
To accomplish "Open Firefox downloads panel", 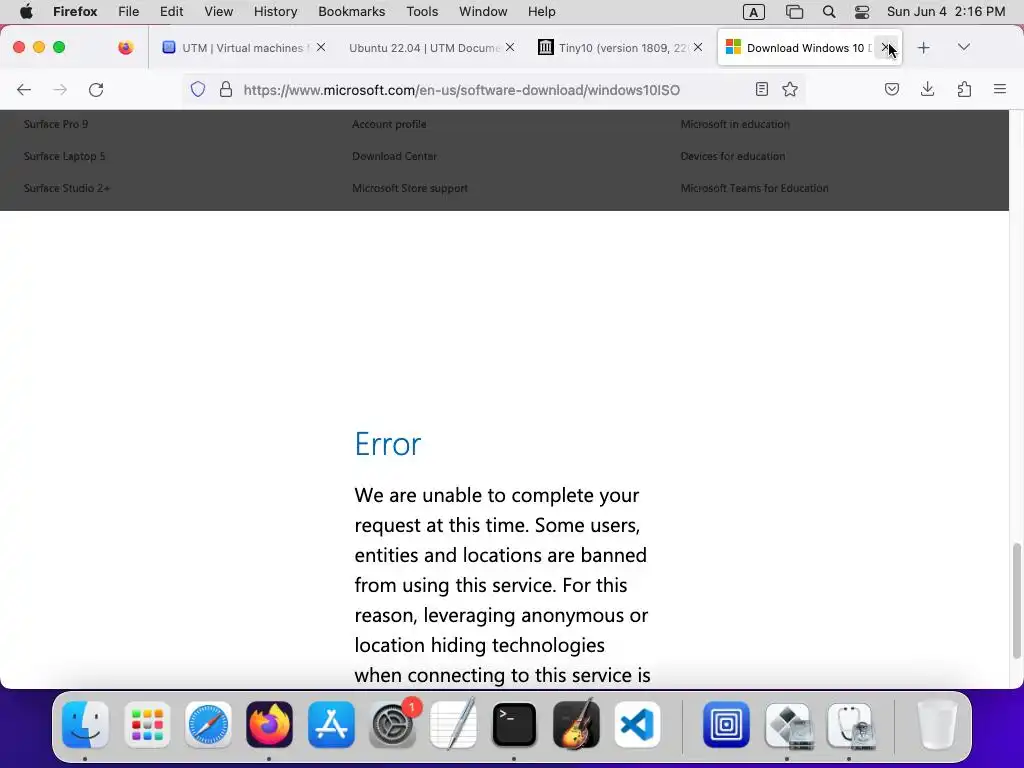I will [x=927, y=89].
